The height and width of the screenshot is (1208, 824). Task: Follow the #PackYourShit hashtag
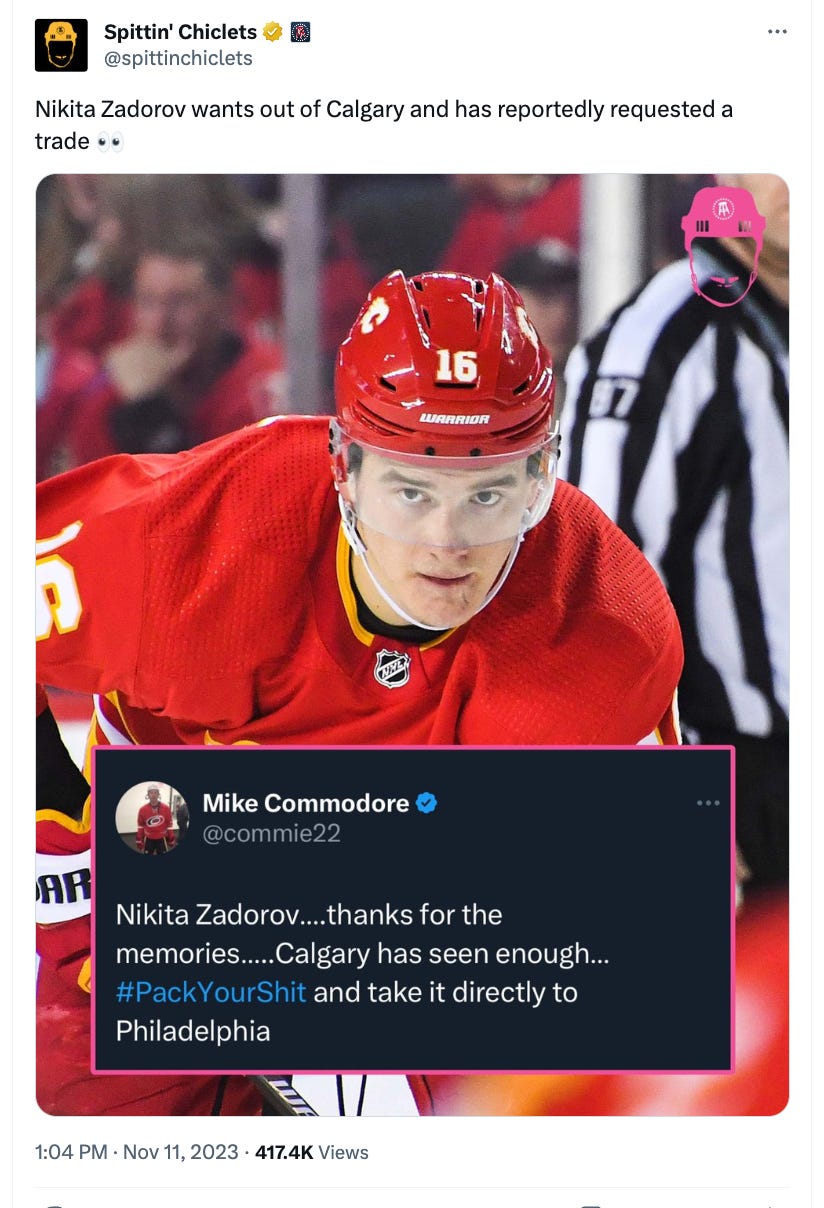pos(212,992)
